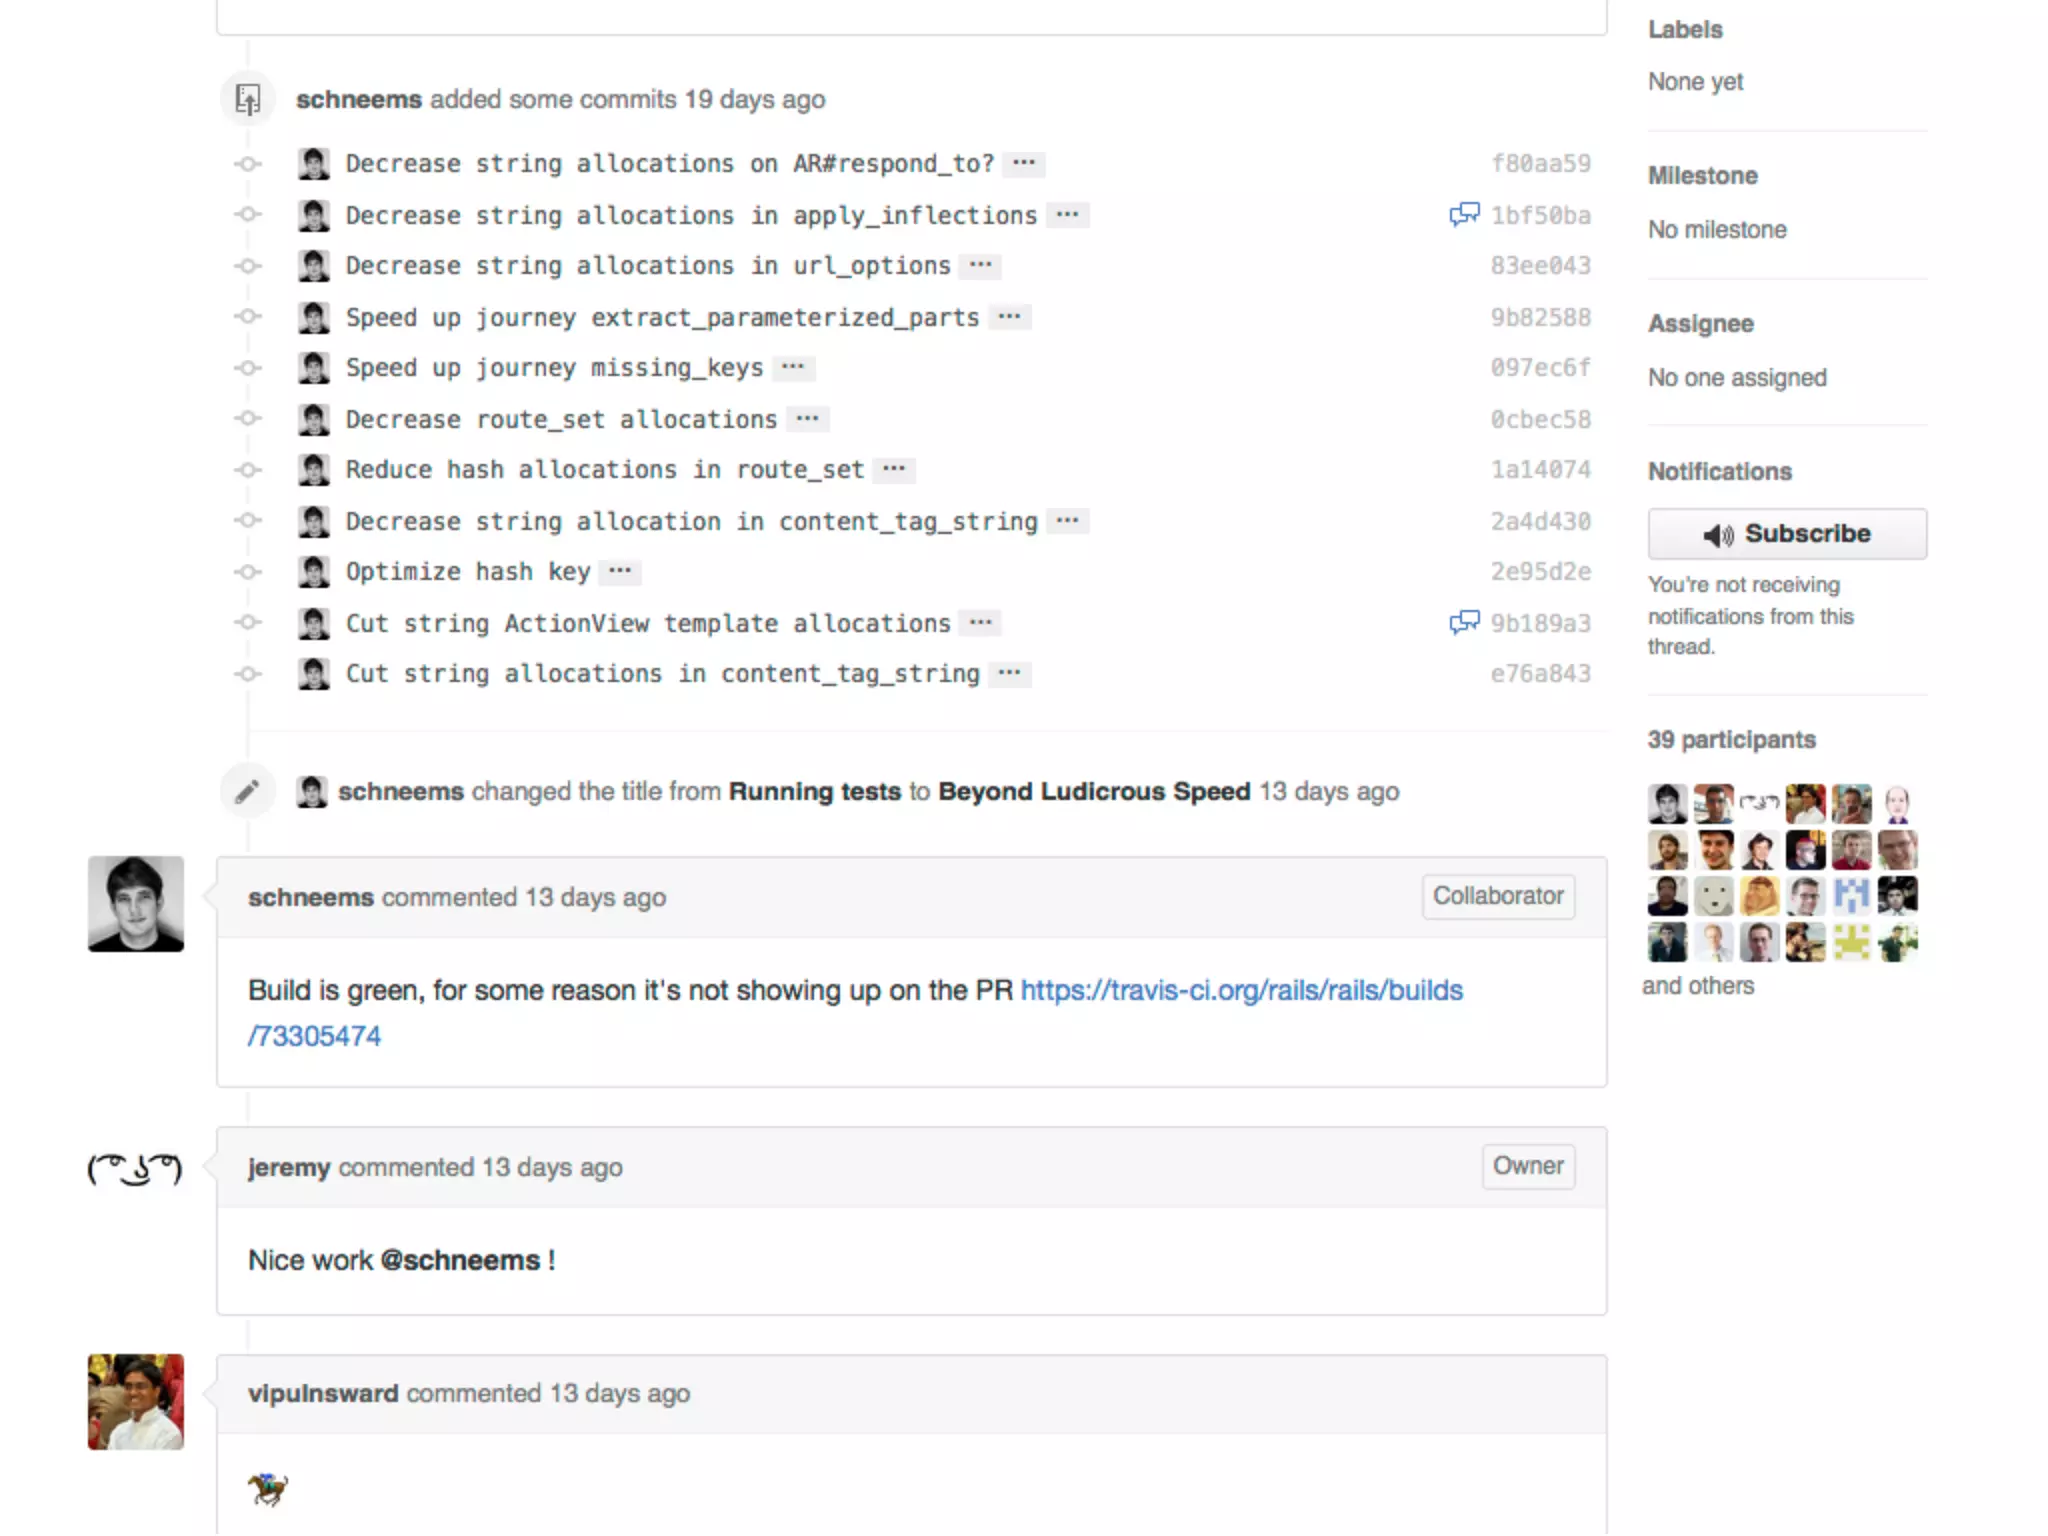The image size is (2048, 1536).
Task: Click the commits-added repo push icon
Action: tap(248, 99)
